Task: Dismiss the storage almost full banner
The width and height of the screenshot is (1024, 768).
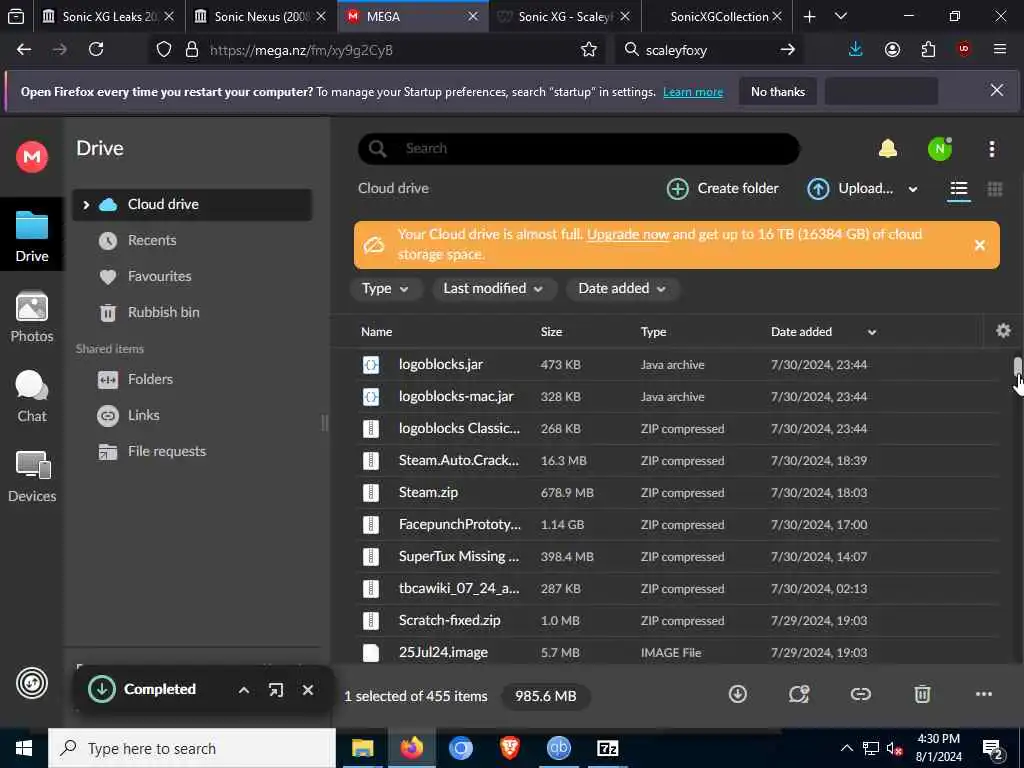Action: tap(980, 246)
